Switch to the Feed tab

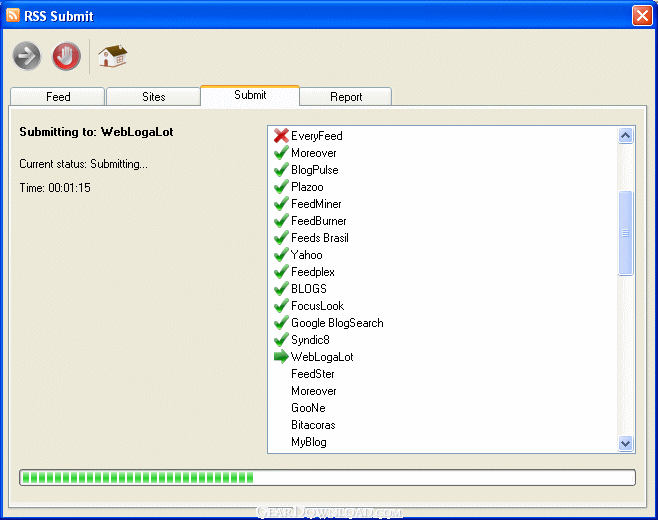coord(57,97)
